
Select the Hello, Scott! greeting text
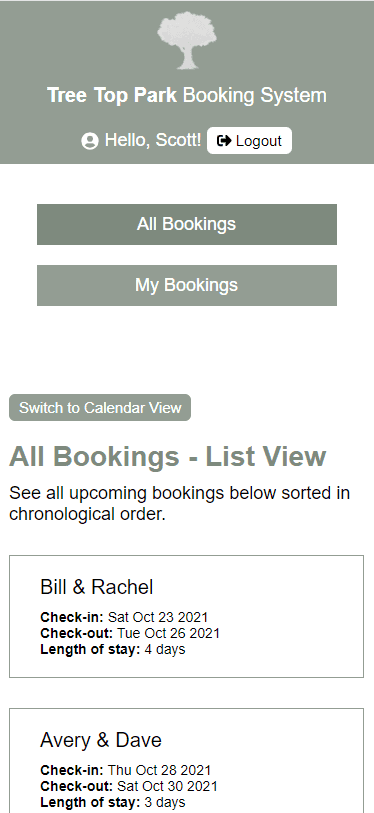[153, 141]
